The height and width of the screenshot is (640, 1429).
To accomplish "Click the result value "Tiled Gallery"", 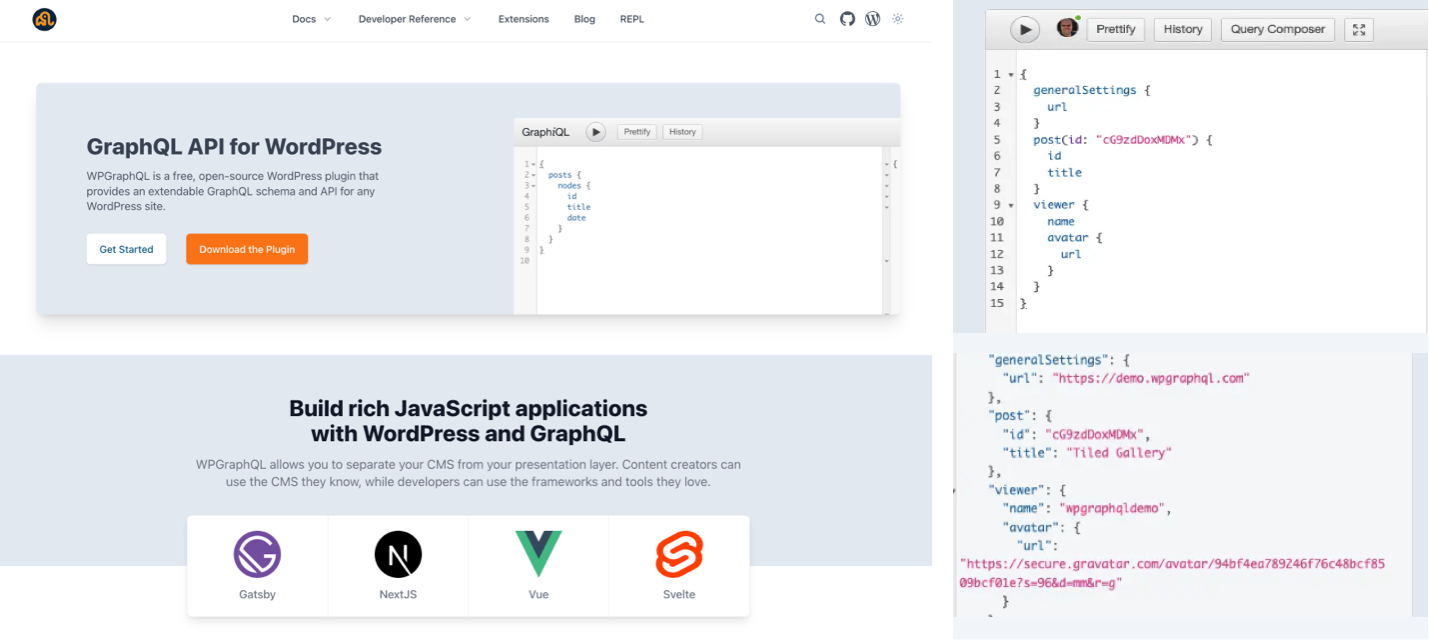I will [1117, 452].
